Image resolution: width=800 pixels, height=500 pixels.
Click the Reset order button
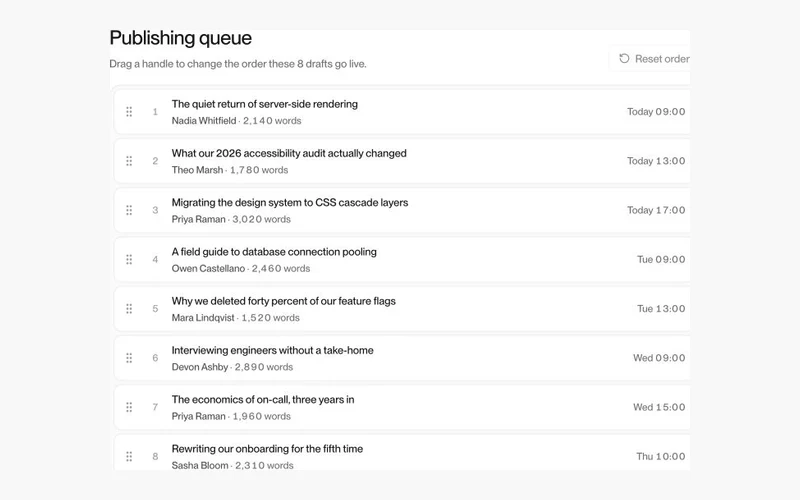649,59
